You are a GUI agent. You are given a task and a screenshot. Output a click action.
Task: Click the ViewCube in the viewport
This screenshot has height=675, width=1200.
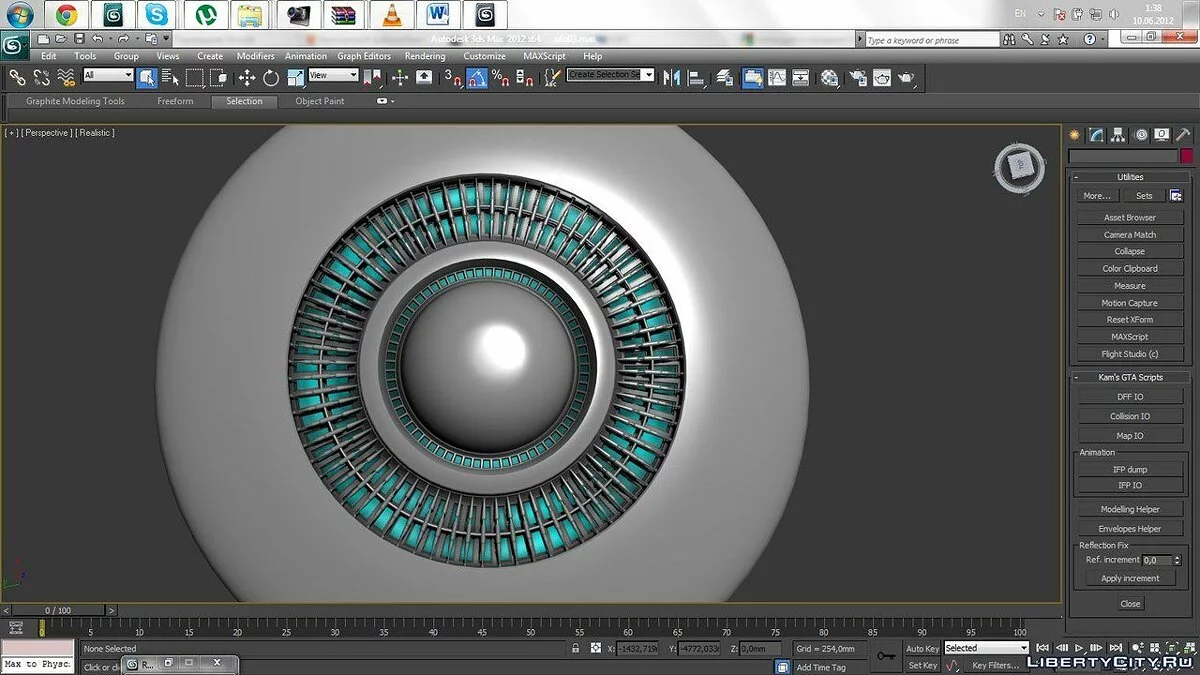click(1019, 167)
